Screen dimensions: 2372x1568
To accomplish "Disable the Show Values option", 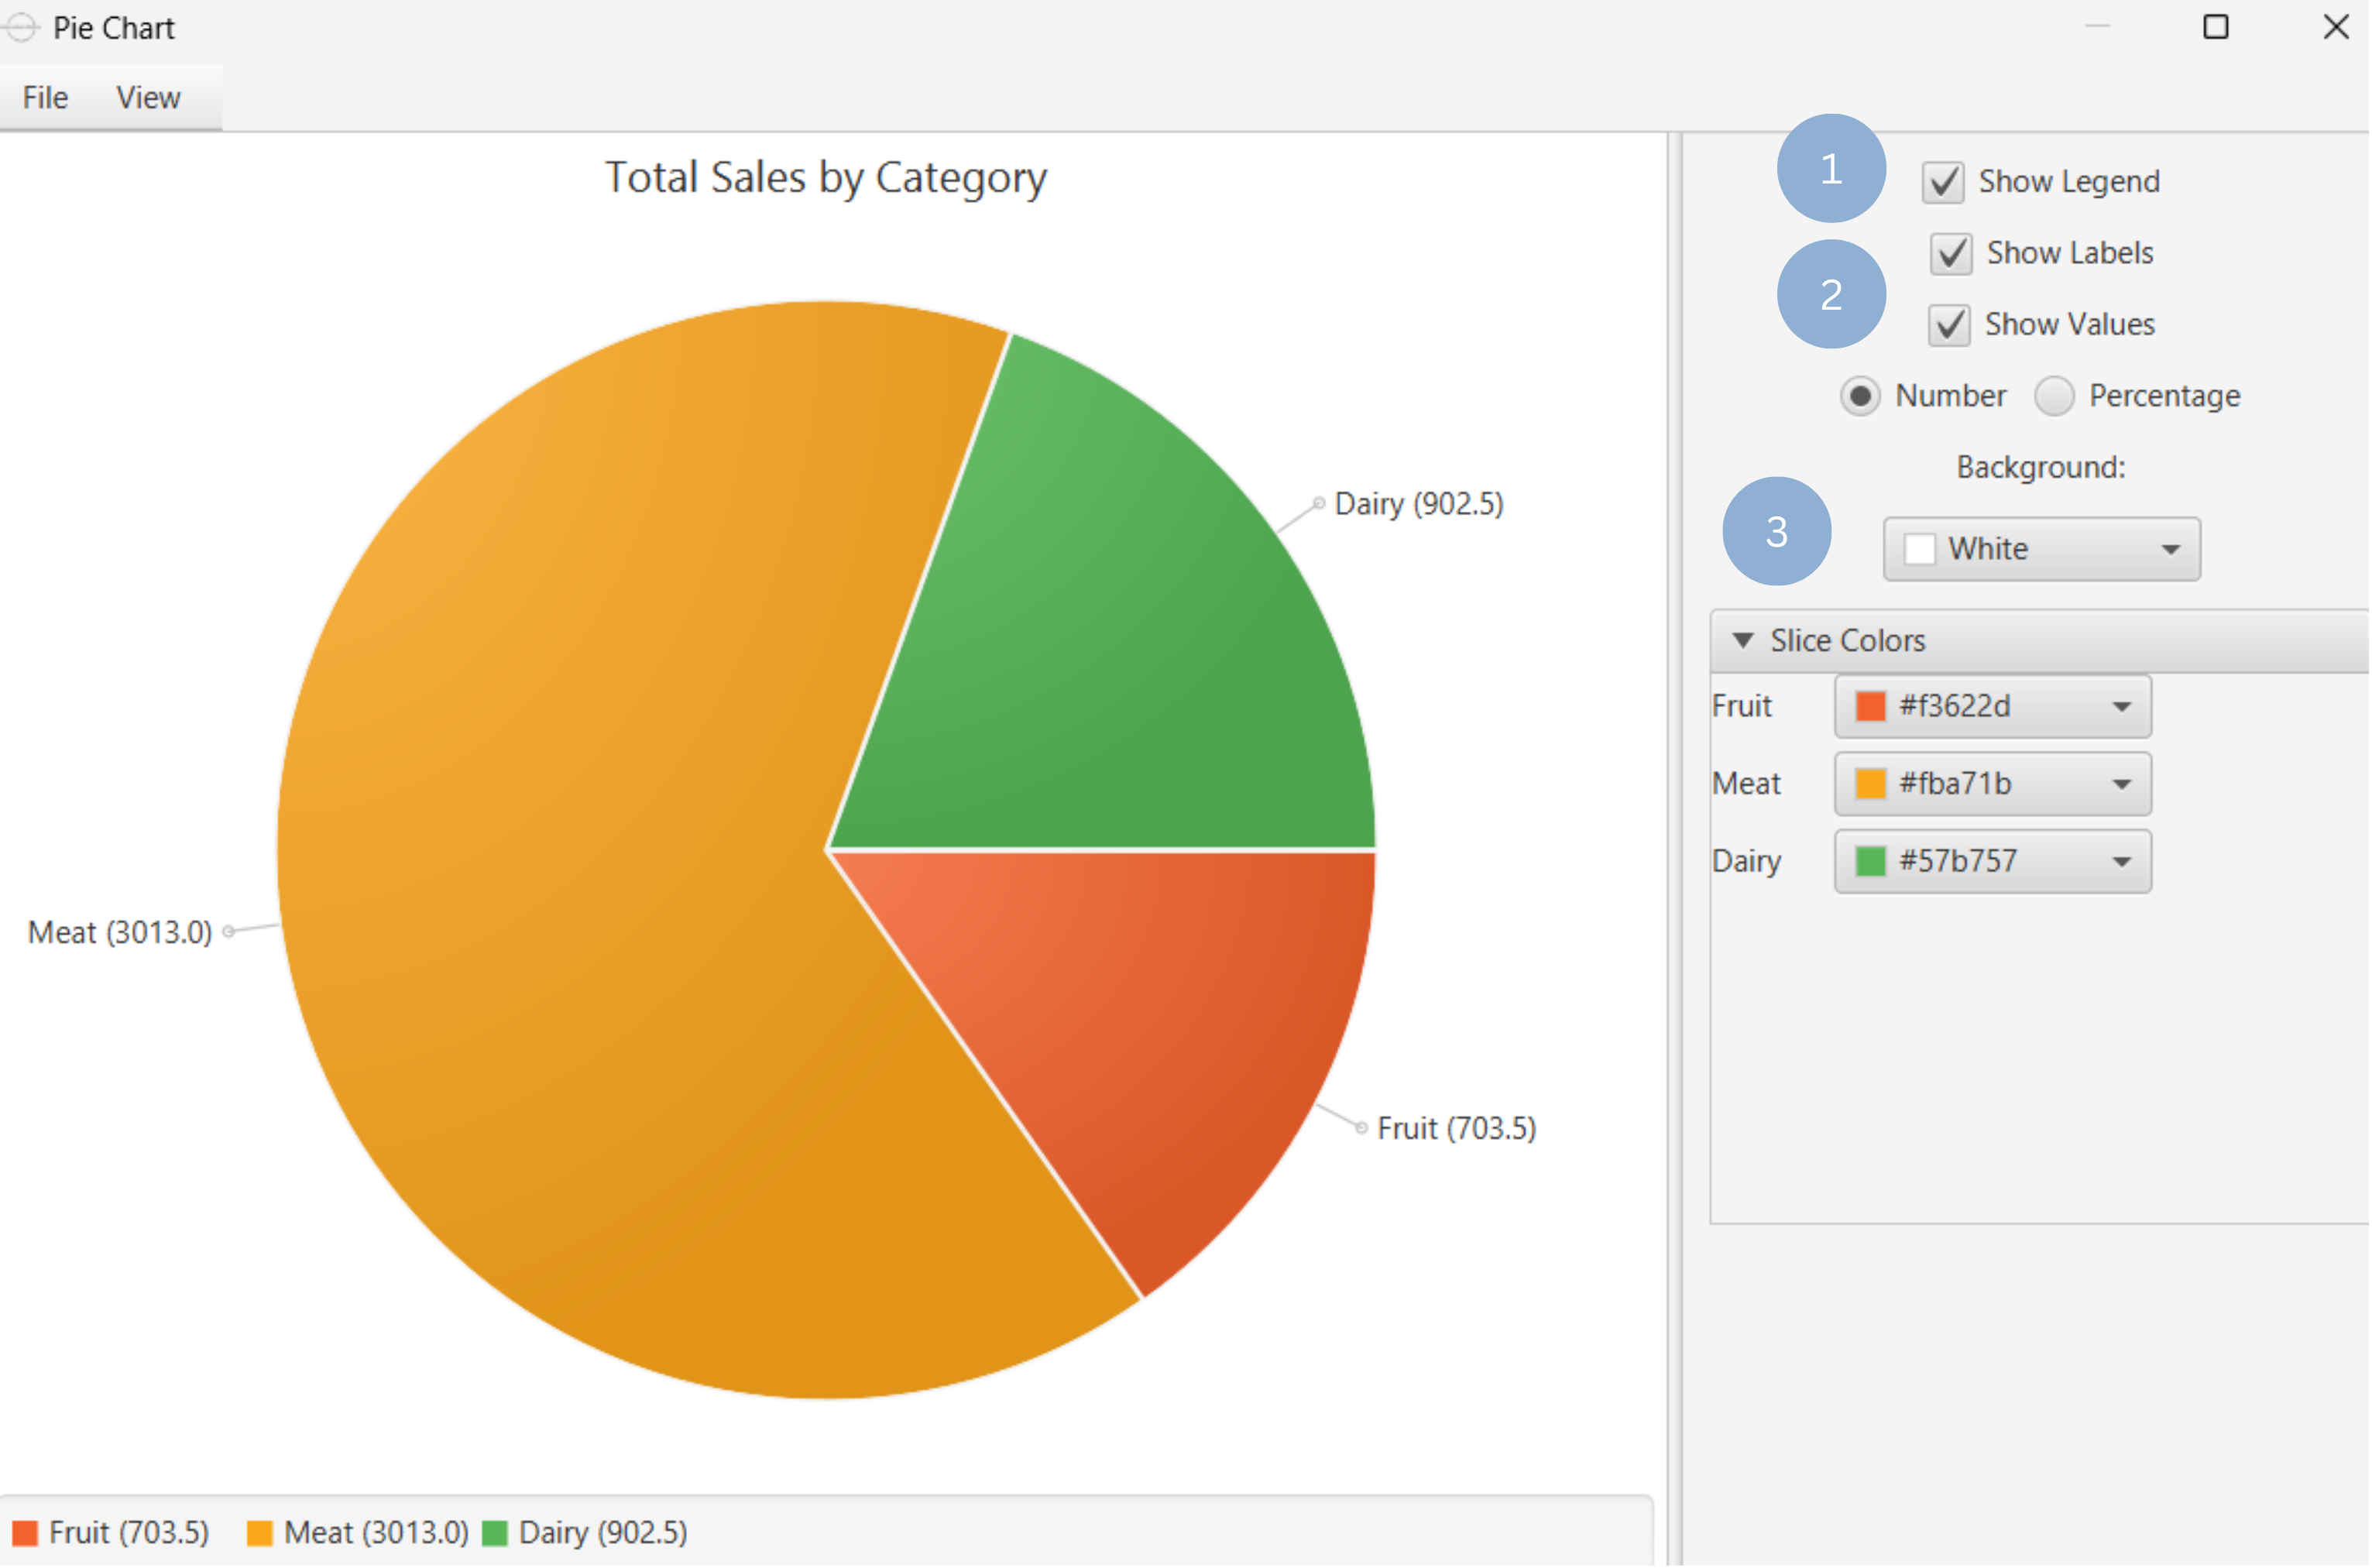I will point(1948,324).
